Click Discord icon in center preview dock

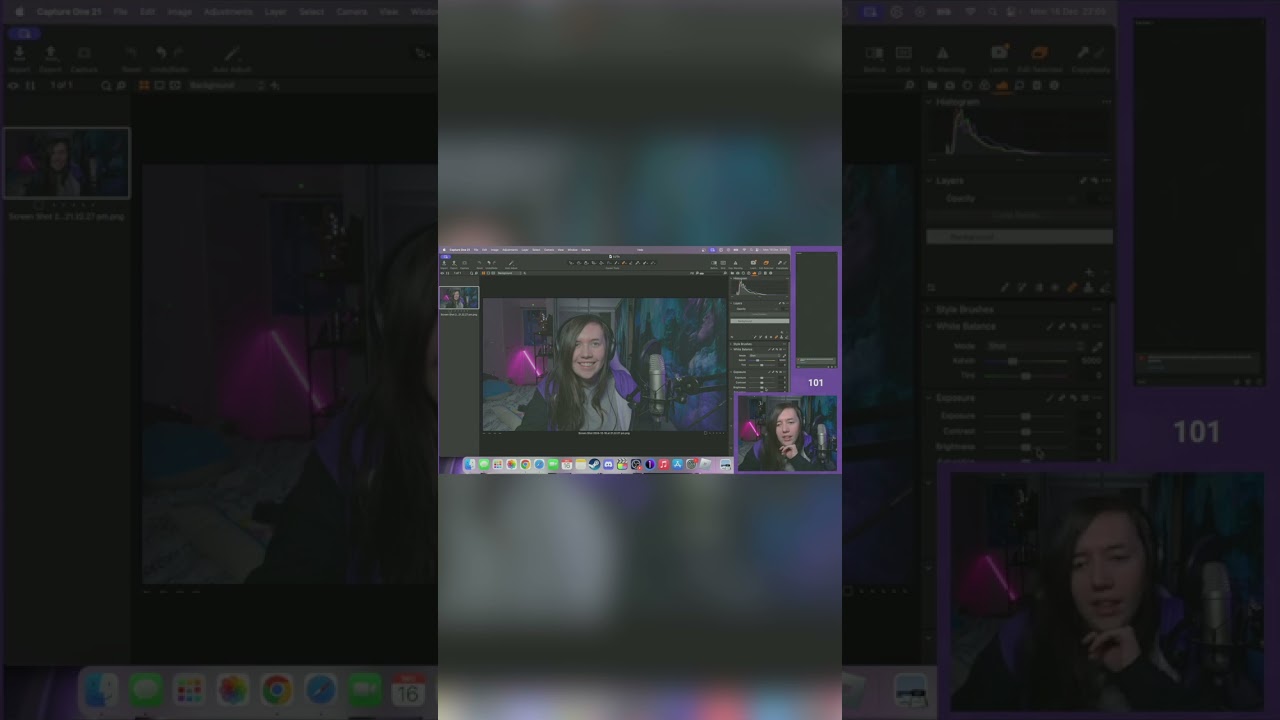pyautogui.click(x=608, y=465)
